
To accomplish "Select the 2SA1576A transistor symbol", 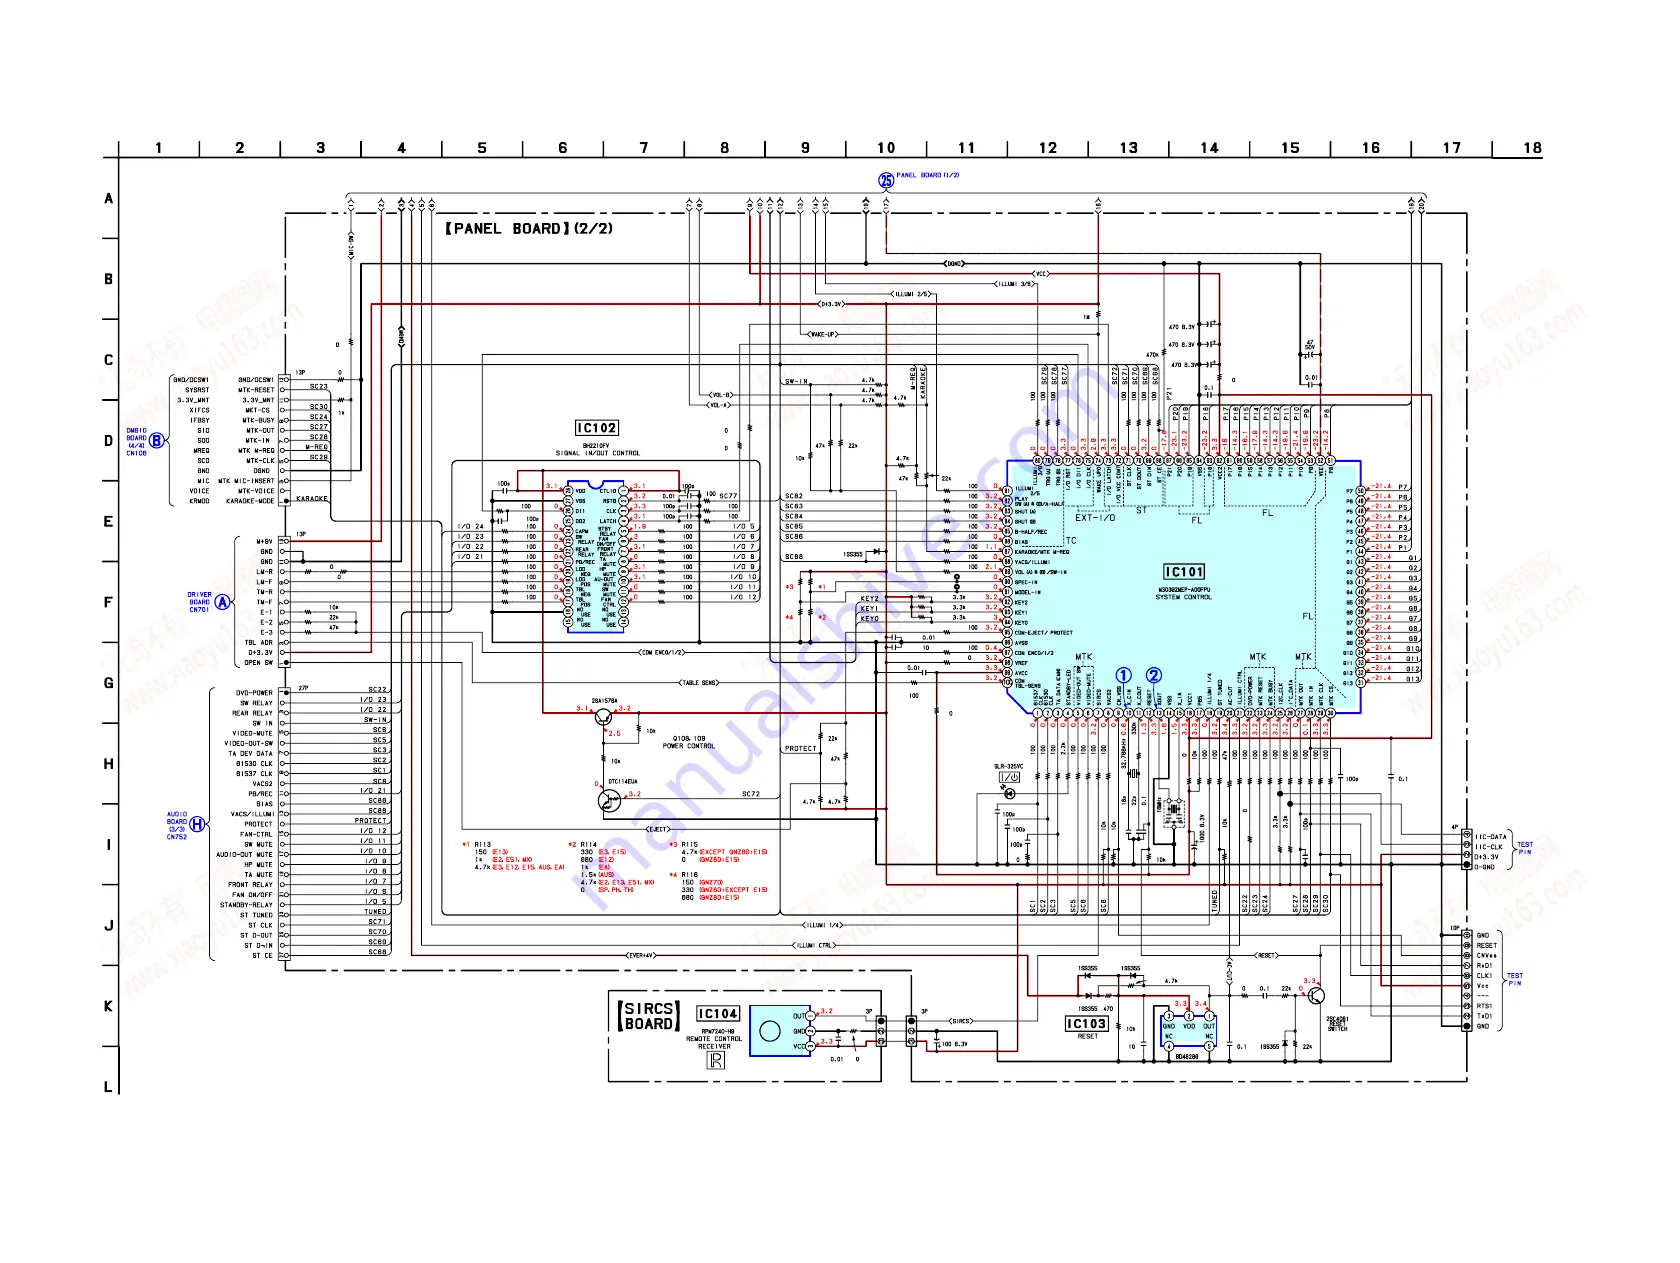I will 604,717.
